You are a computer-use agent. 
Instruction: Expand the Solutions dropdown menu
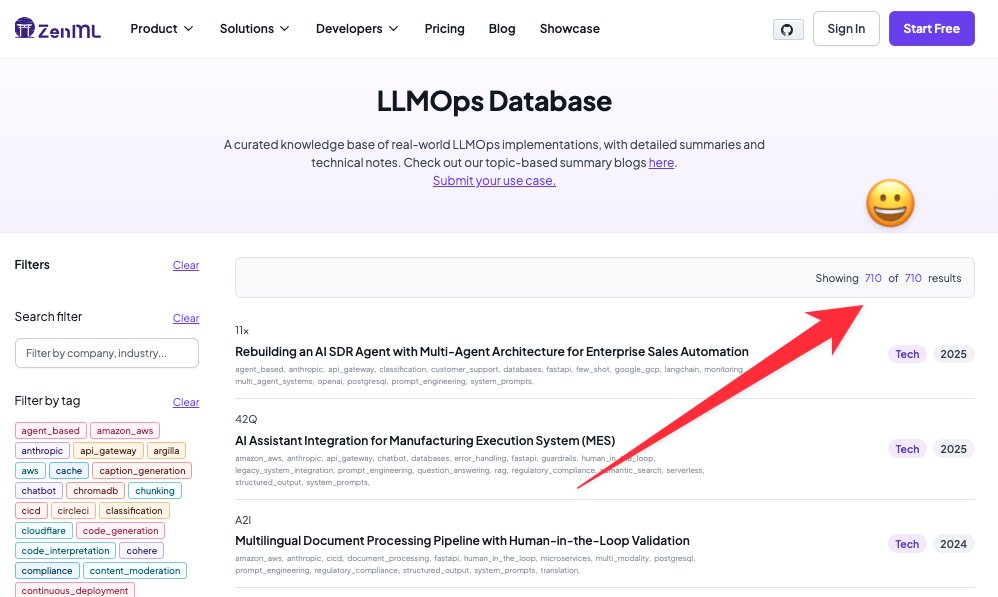(x=255, y=29)
